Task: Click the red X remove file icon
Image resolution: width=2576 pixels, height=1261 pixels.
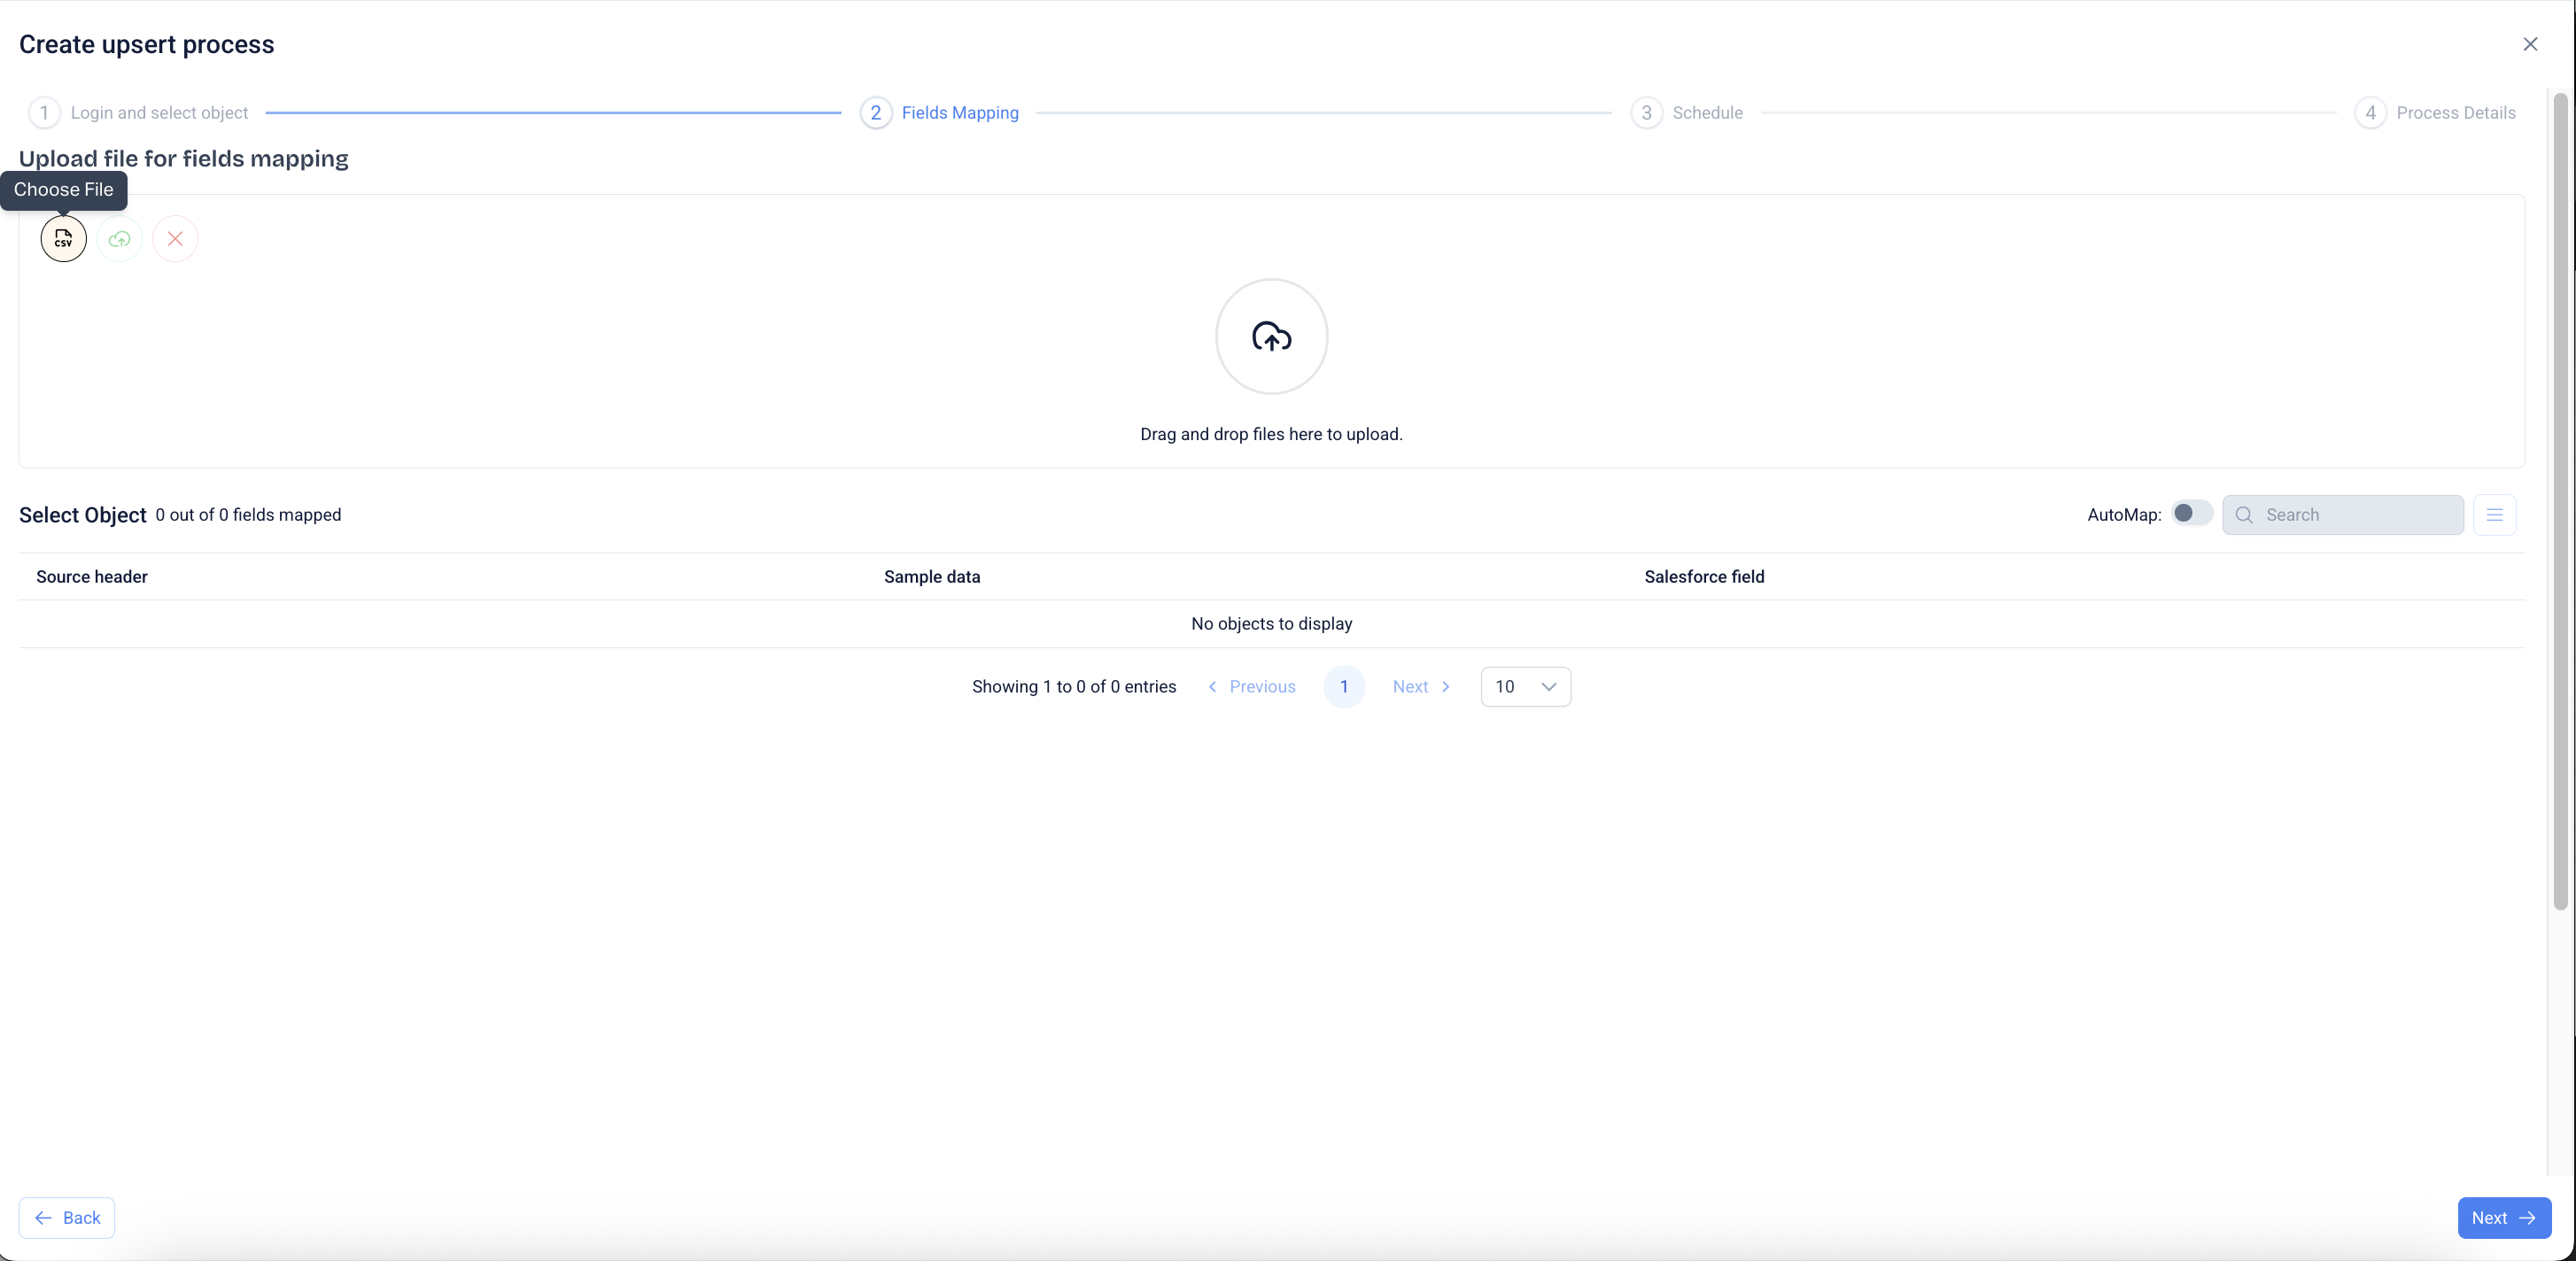Action: point(175,239)
